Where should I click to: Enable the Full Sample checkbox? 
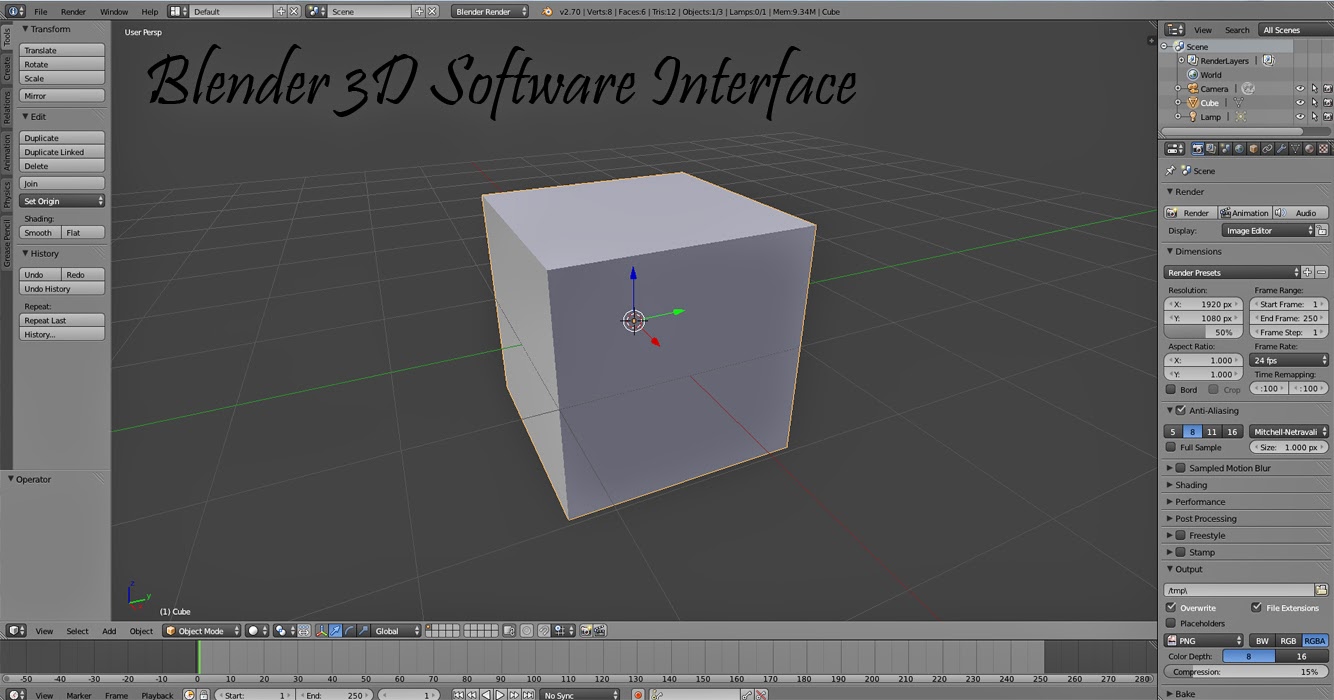pos(1171,447)
